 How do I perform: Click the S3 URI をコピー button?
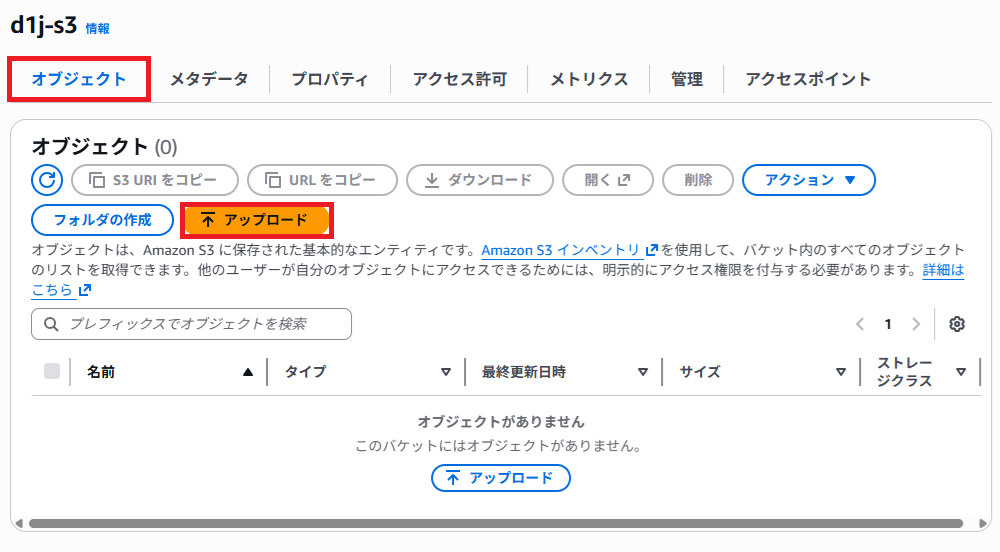click(155, 180)
